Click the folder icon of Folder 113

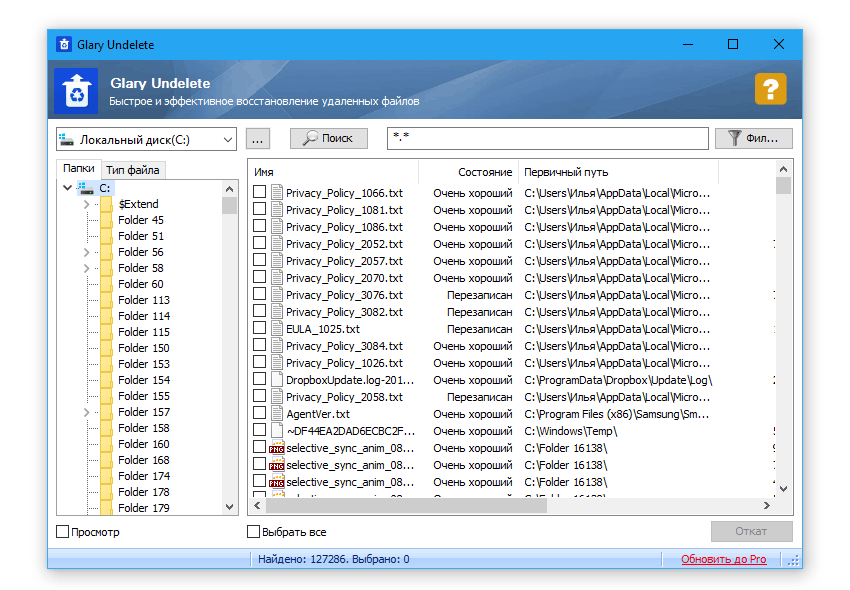point(106,300)
